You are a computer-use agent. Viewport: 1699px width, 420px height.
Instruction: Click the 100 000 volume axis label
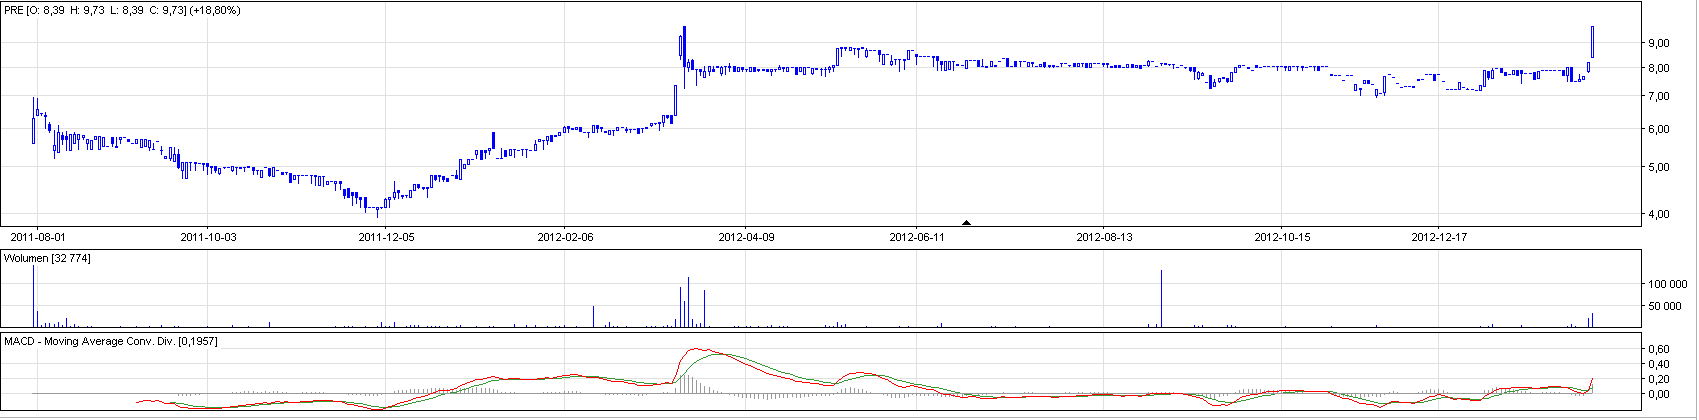click(x=1670, y=284)
